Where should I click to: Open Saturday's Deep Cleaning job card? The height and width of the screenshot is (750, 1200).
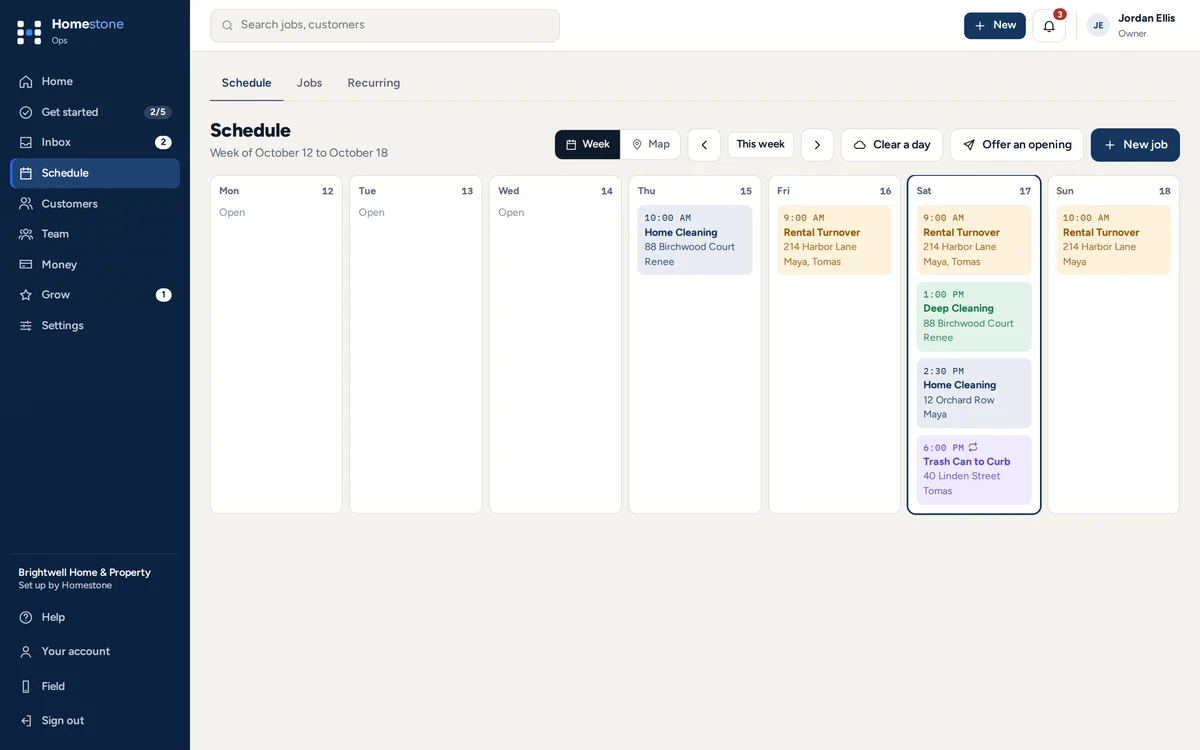tap(974, 316)
